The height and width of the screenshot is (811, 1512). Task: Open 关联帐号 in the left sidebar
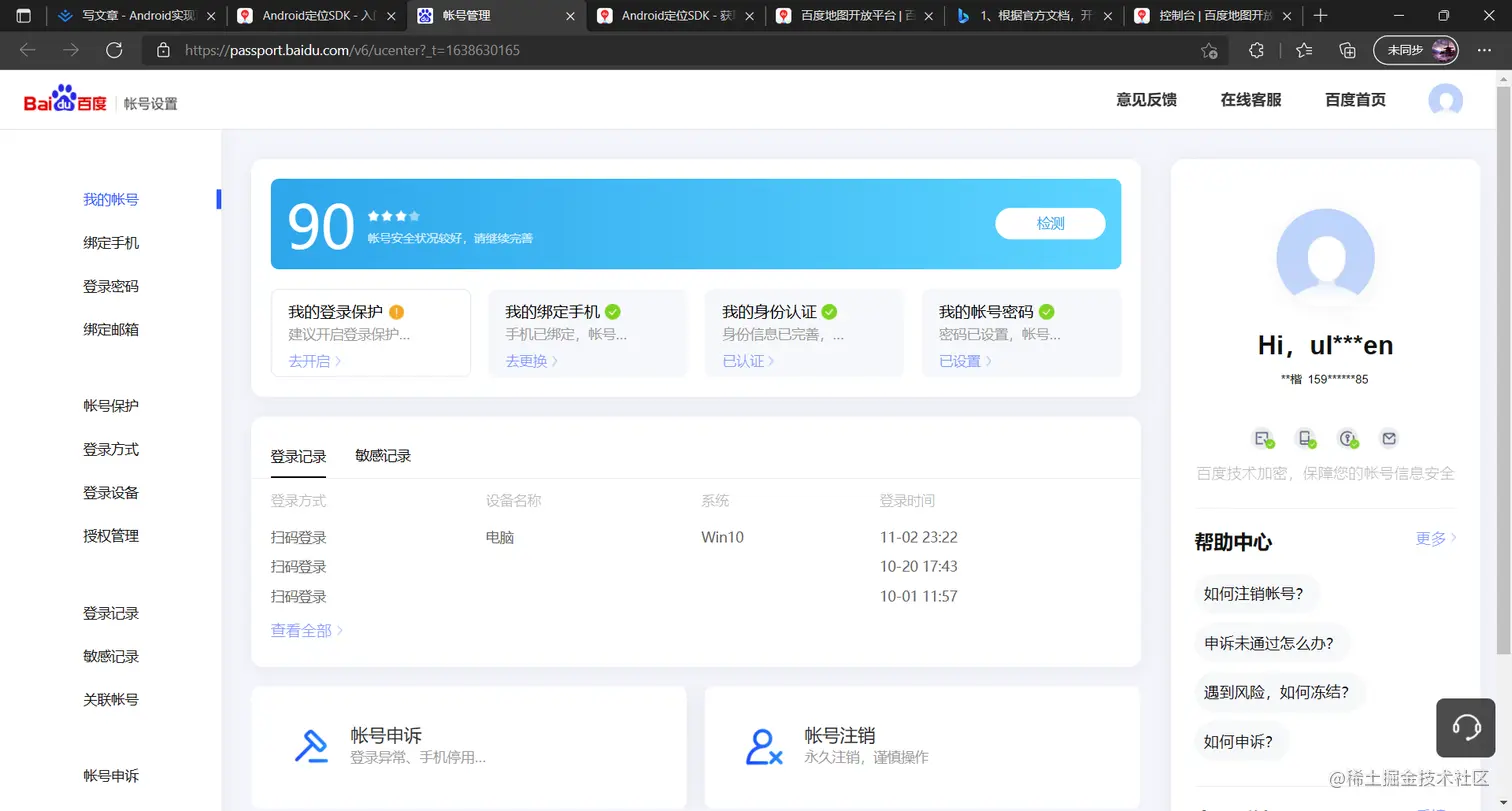point(111,700)
